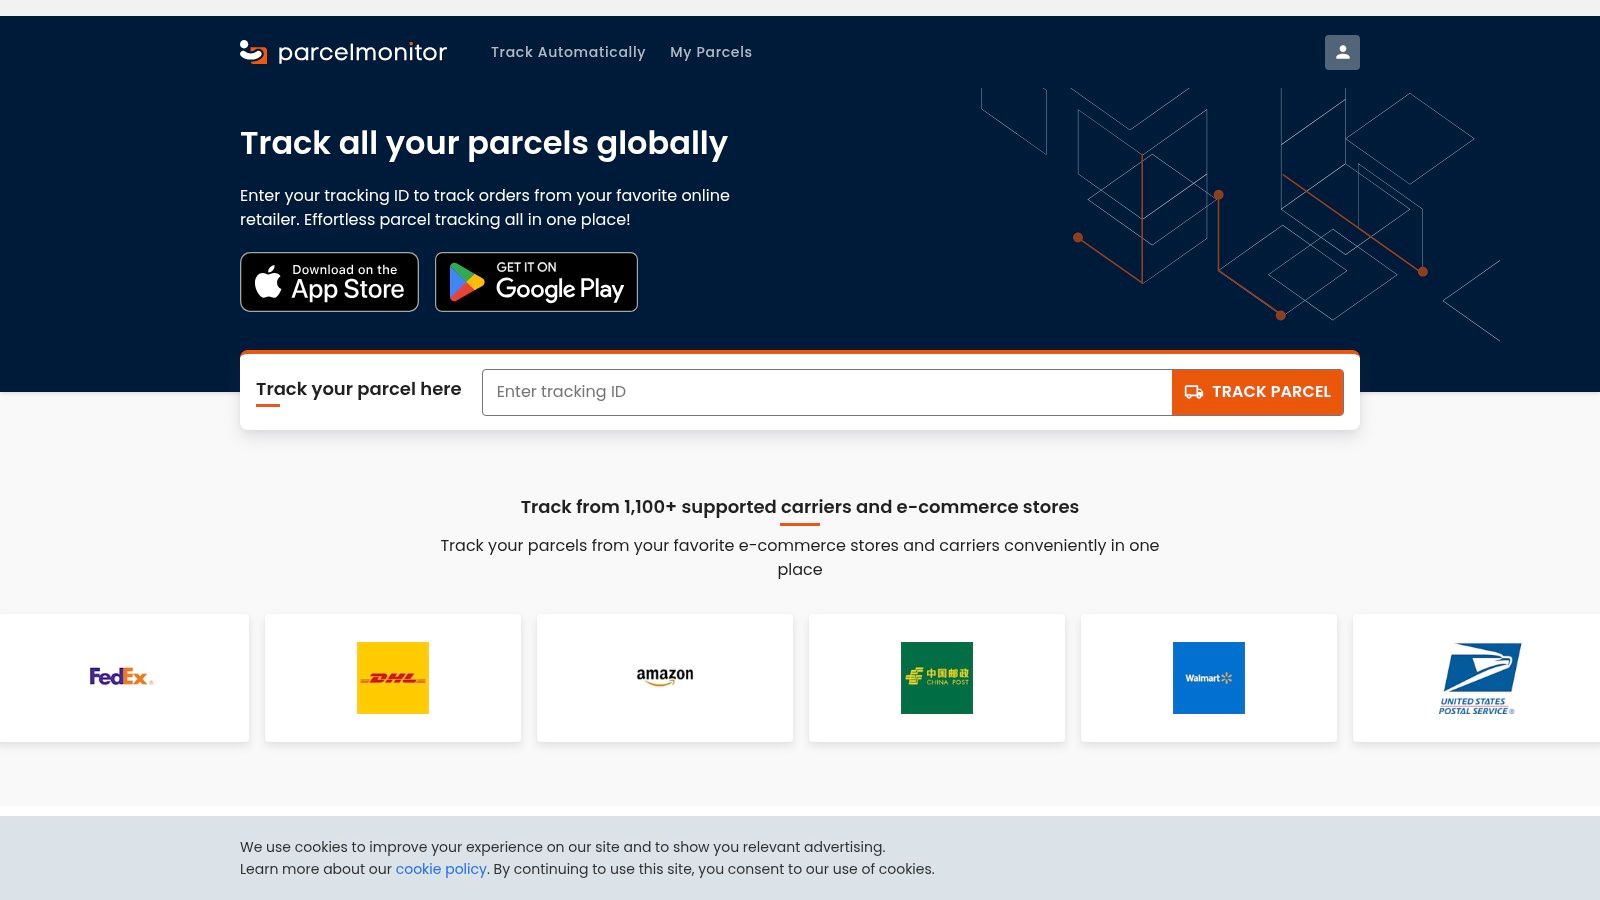Select the China Post carrier logo
Viewport: 1600px width, 900px height.
pos(937,677)
